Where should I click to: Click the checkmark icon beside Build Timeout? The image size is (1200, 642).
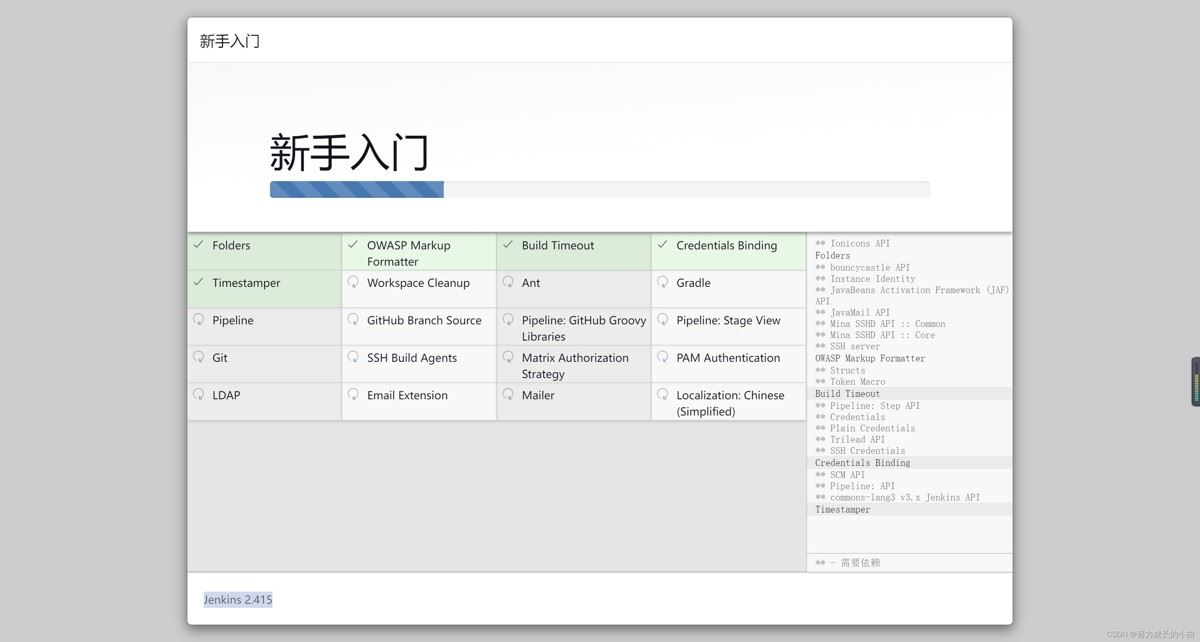508,245
